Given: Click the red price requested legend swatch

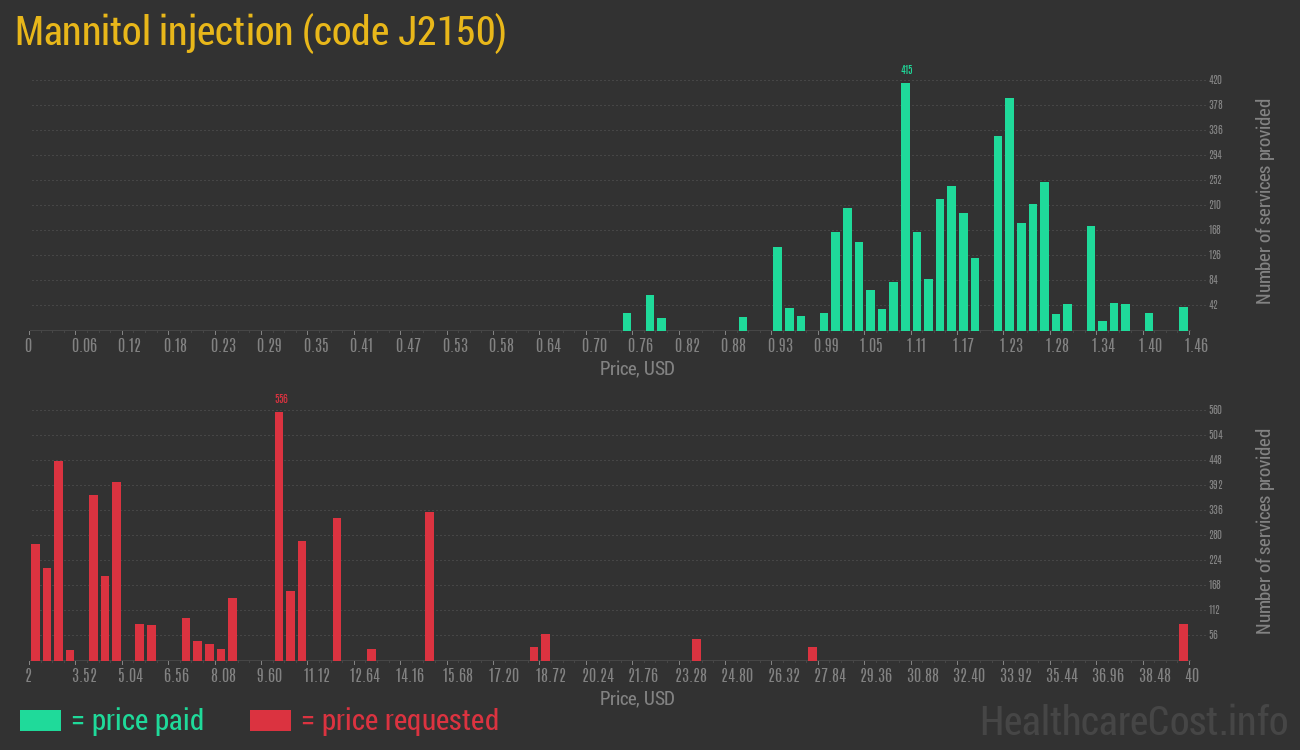Looking at the screenshot, I should point(270,720).
